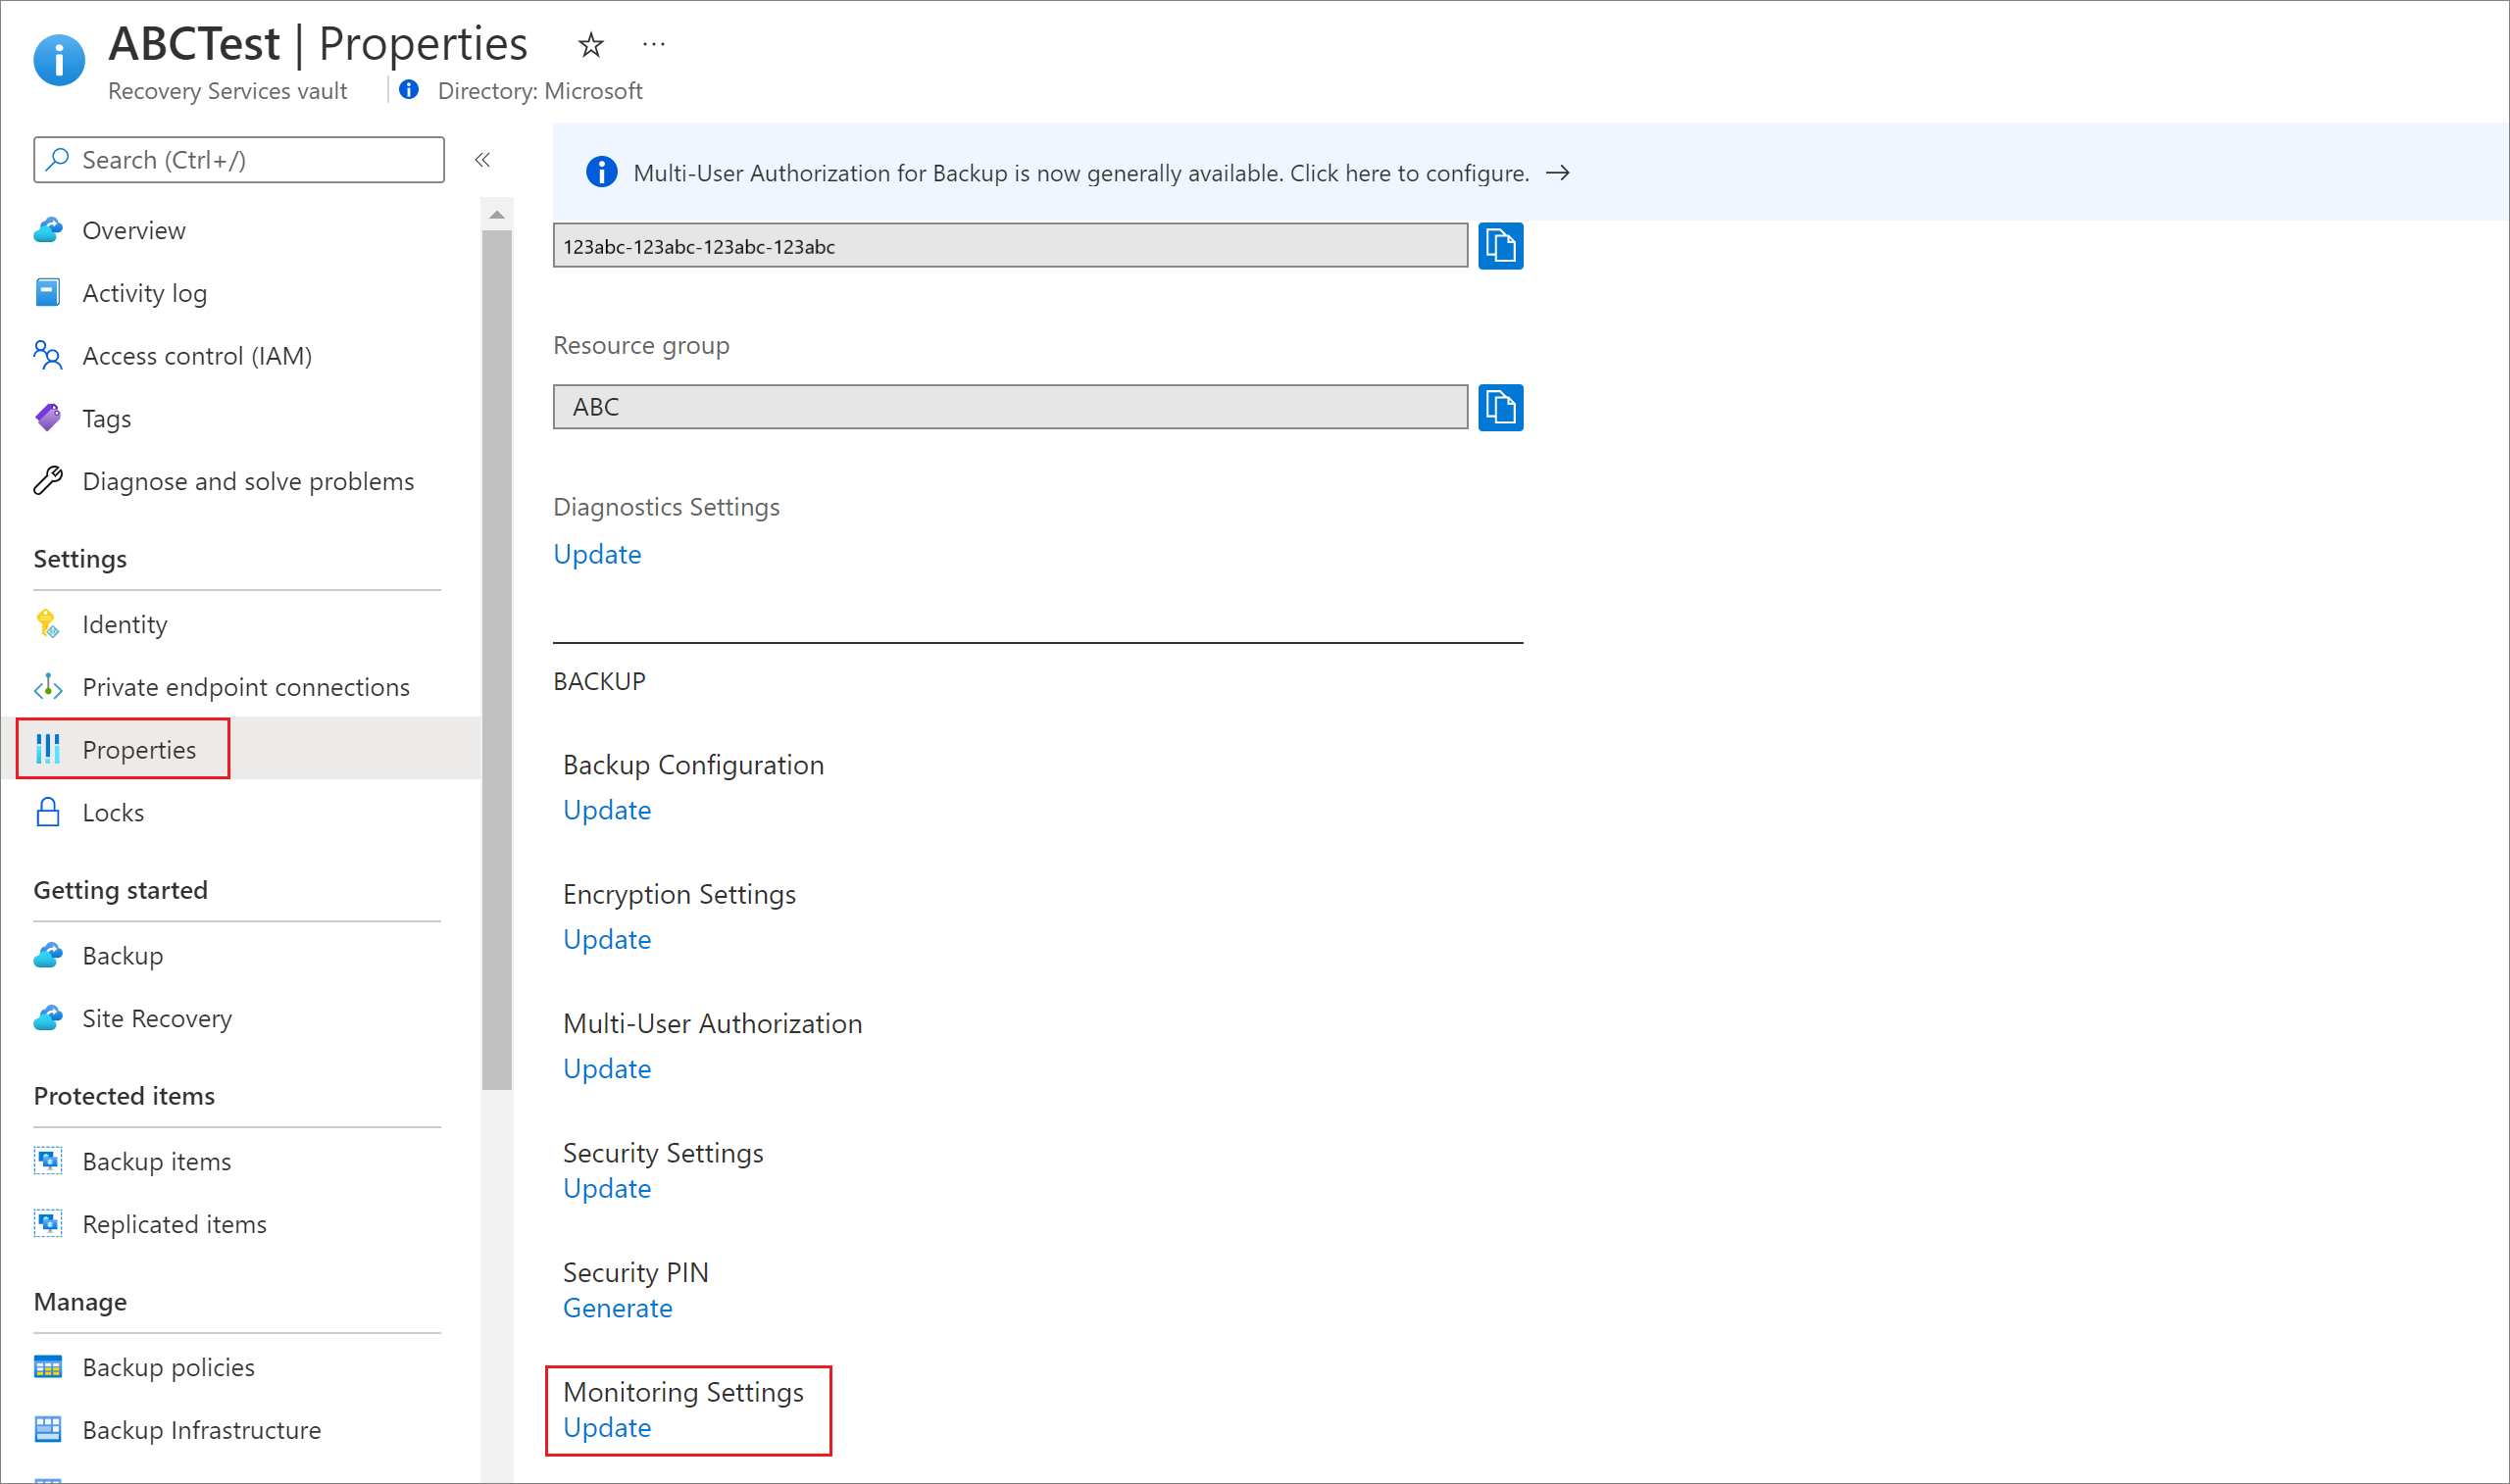Click the Recovery Services vault Overview icon
Screen dimensions: 2510x1484
48,229
